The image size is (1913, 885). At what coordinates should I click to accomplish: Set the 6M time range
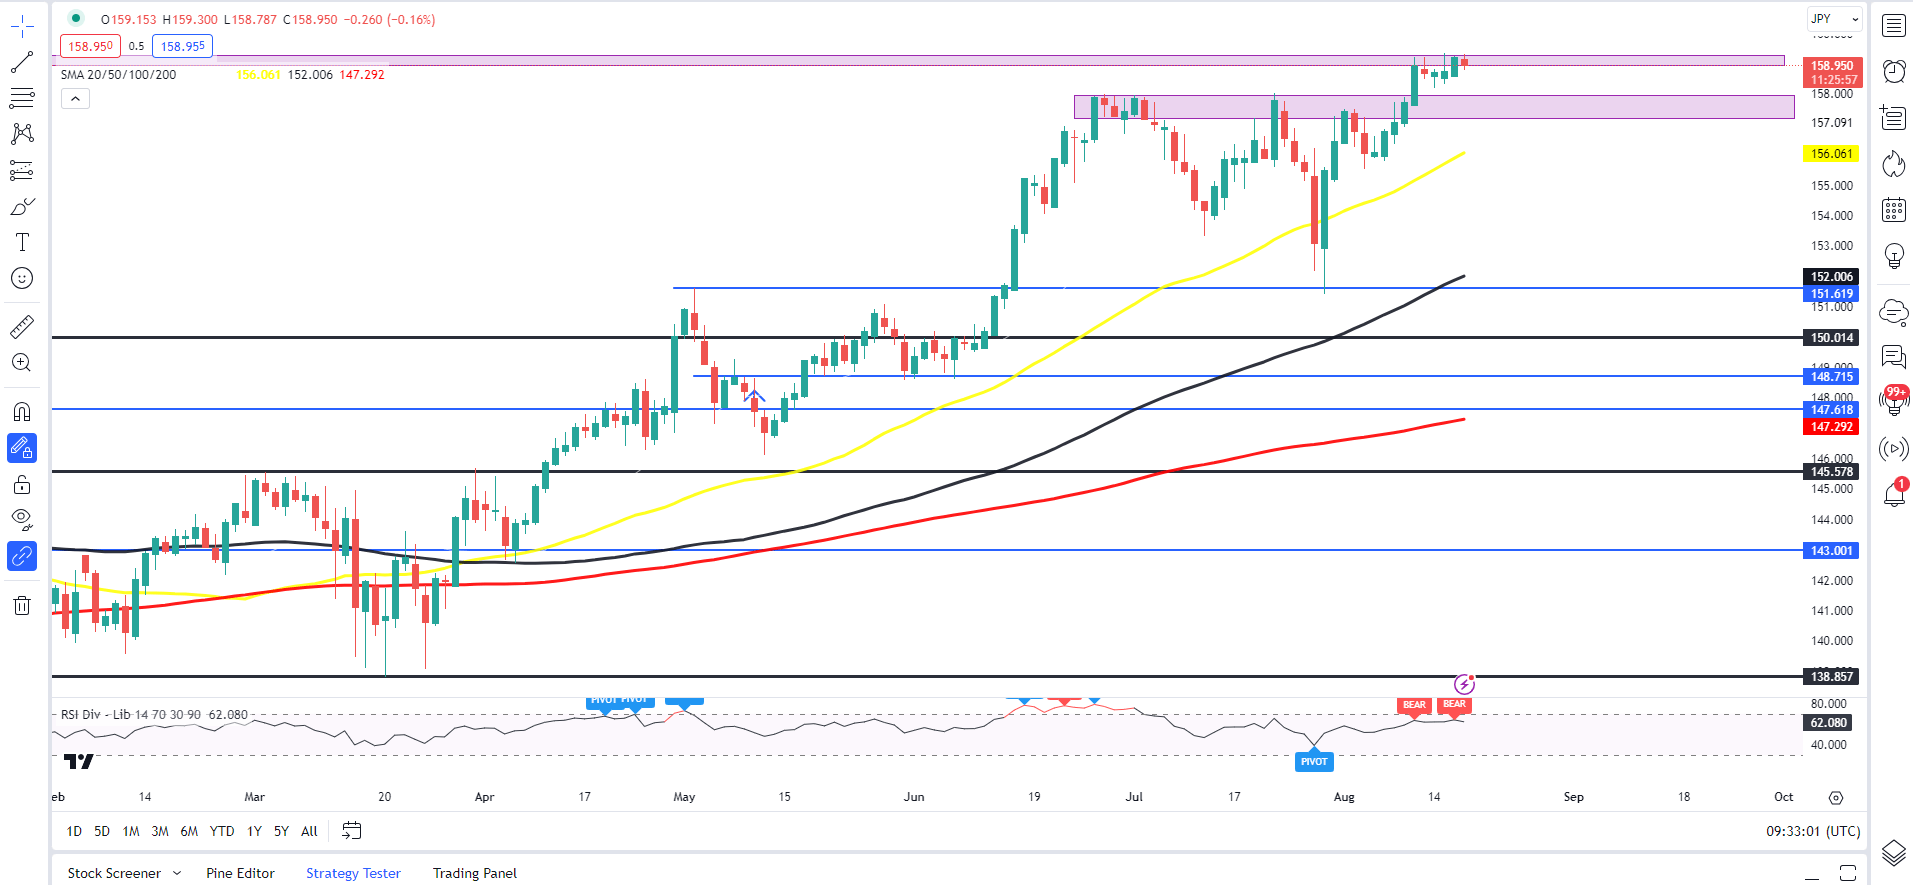click(189, 831)
